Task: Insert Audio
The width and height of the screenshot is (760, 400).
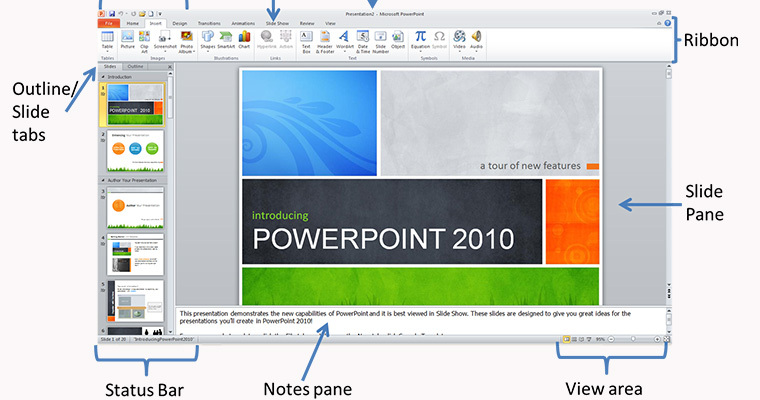Action: click(476, 41)
